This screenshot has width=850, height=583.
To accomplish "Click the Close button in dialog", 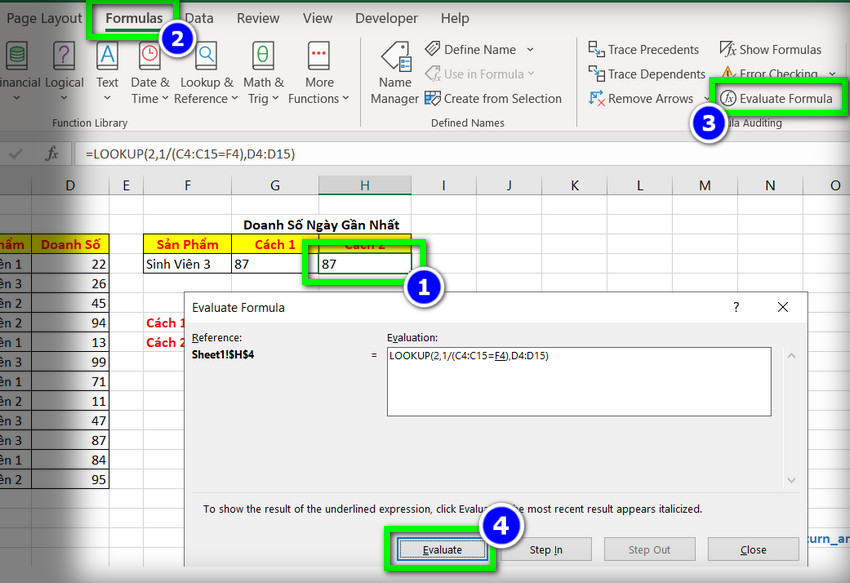I will 753,550.
